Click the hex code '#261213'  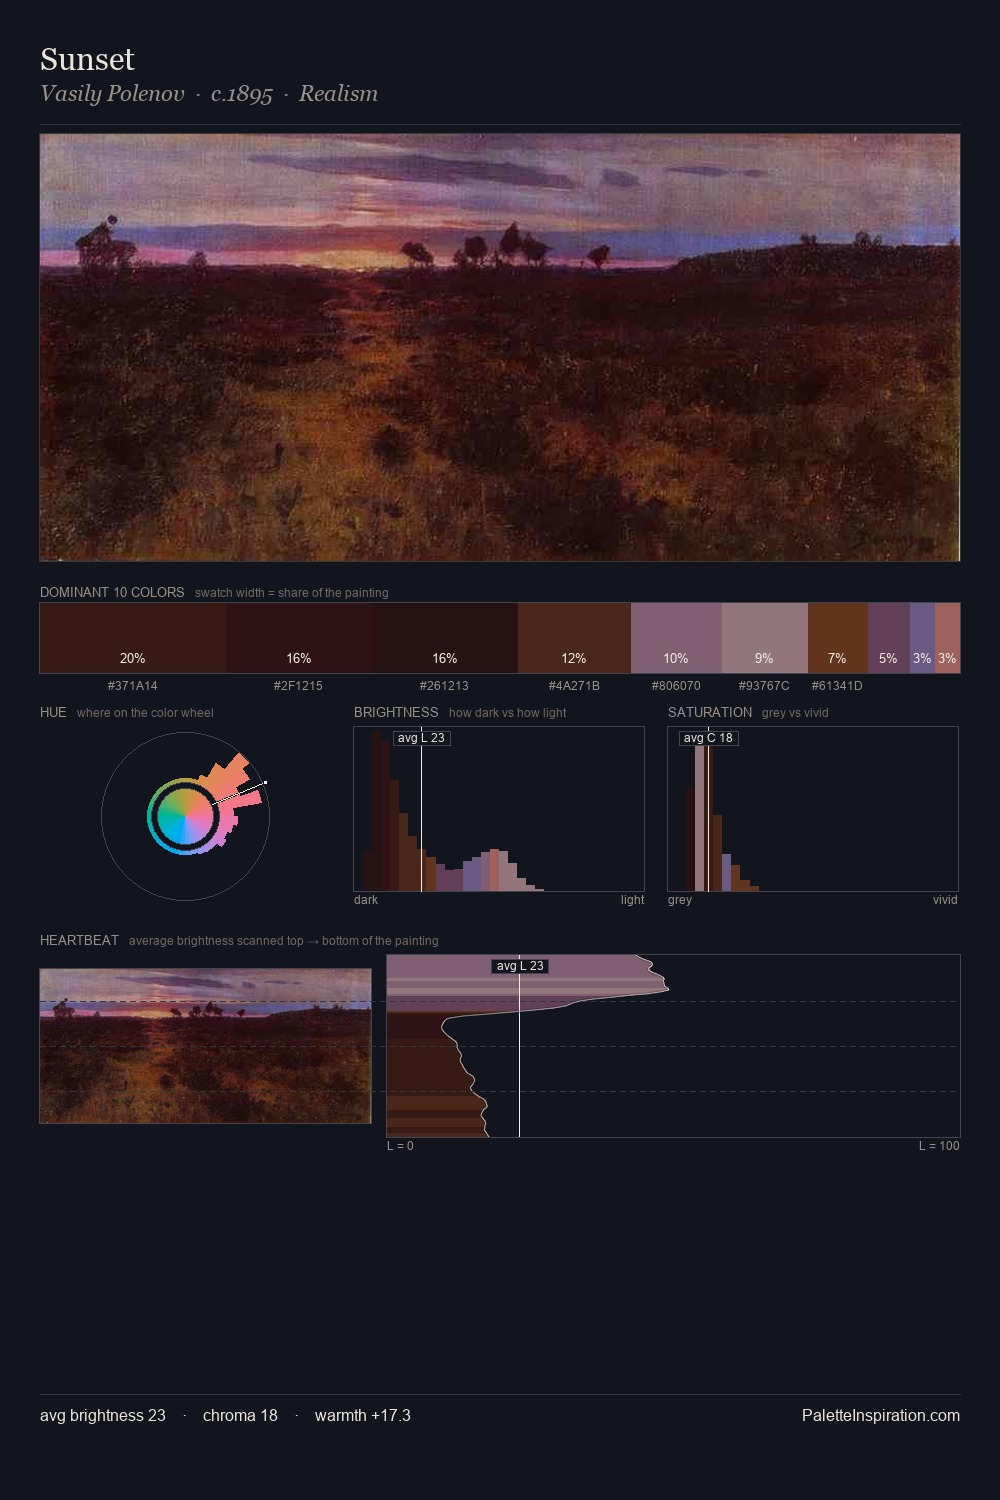coord(444,686)
